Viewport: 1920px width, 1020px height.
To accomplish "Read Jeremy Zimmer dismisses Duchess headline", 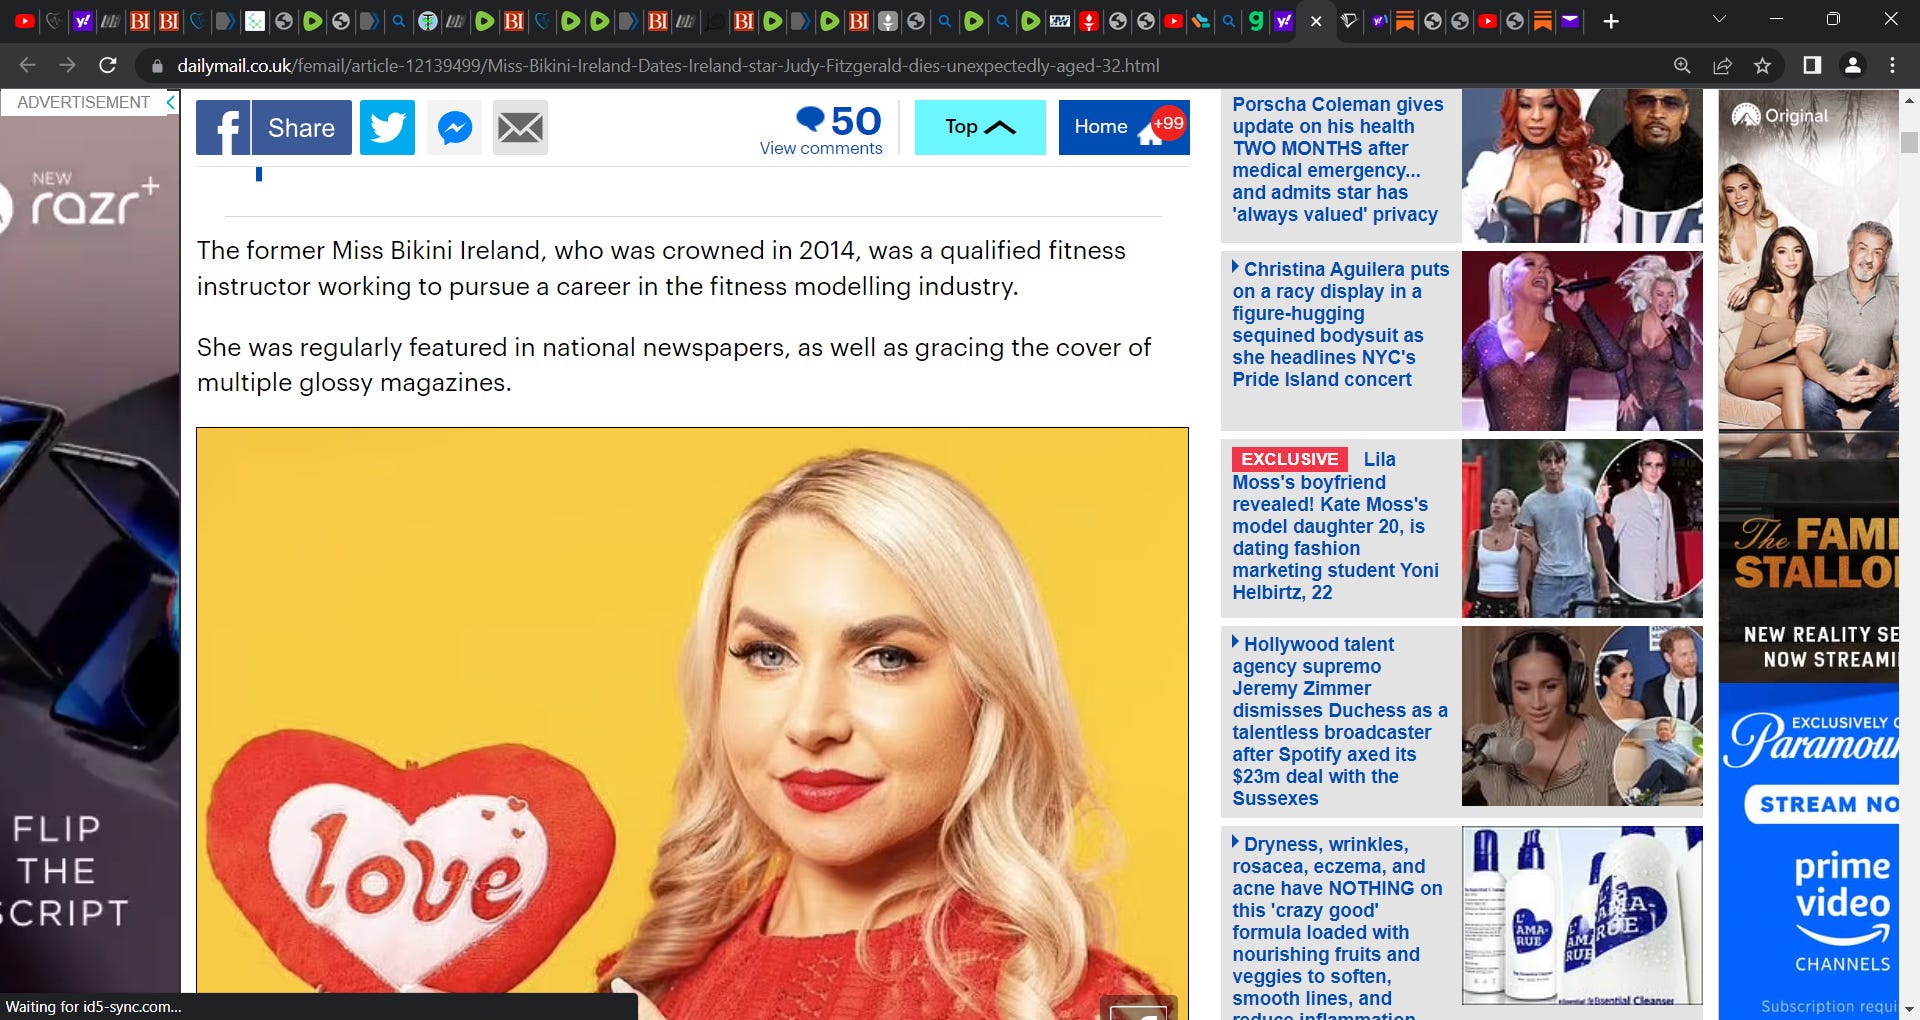I will [x=1340, y=721].
